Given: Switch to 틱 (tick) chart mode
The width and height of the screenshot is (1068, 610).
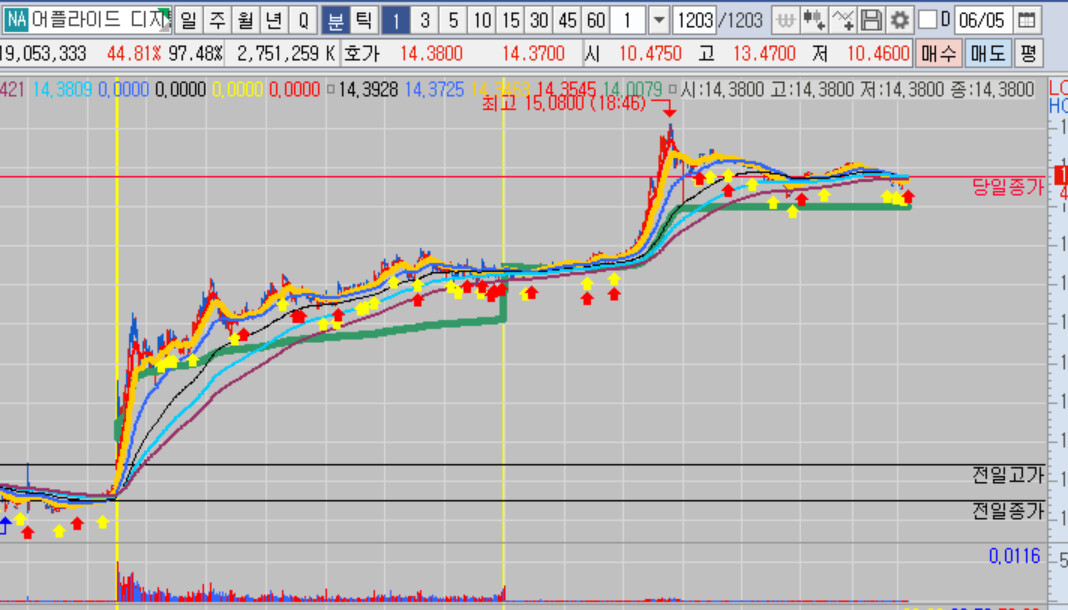Looking at the screenshot, I should click(363, 20).
